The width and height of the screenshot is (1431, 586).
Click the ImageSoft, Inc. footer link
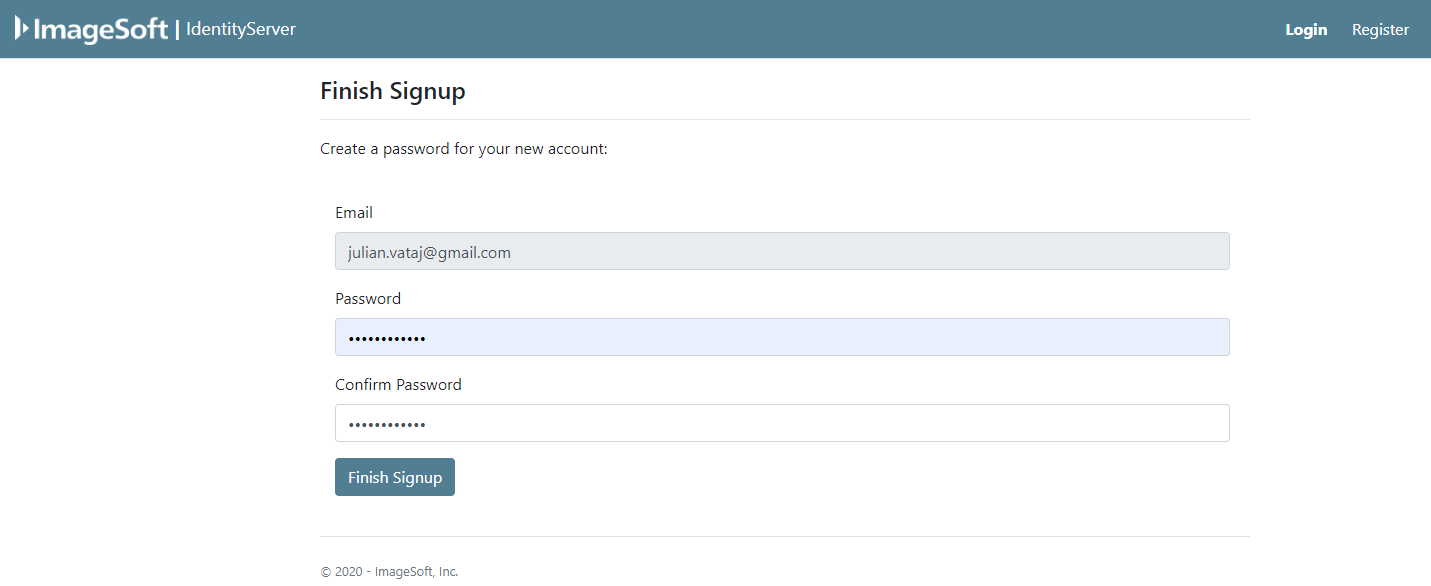pos(415,570)
